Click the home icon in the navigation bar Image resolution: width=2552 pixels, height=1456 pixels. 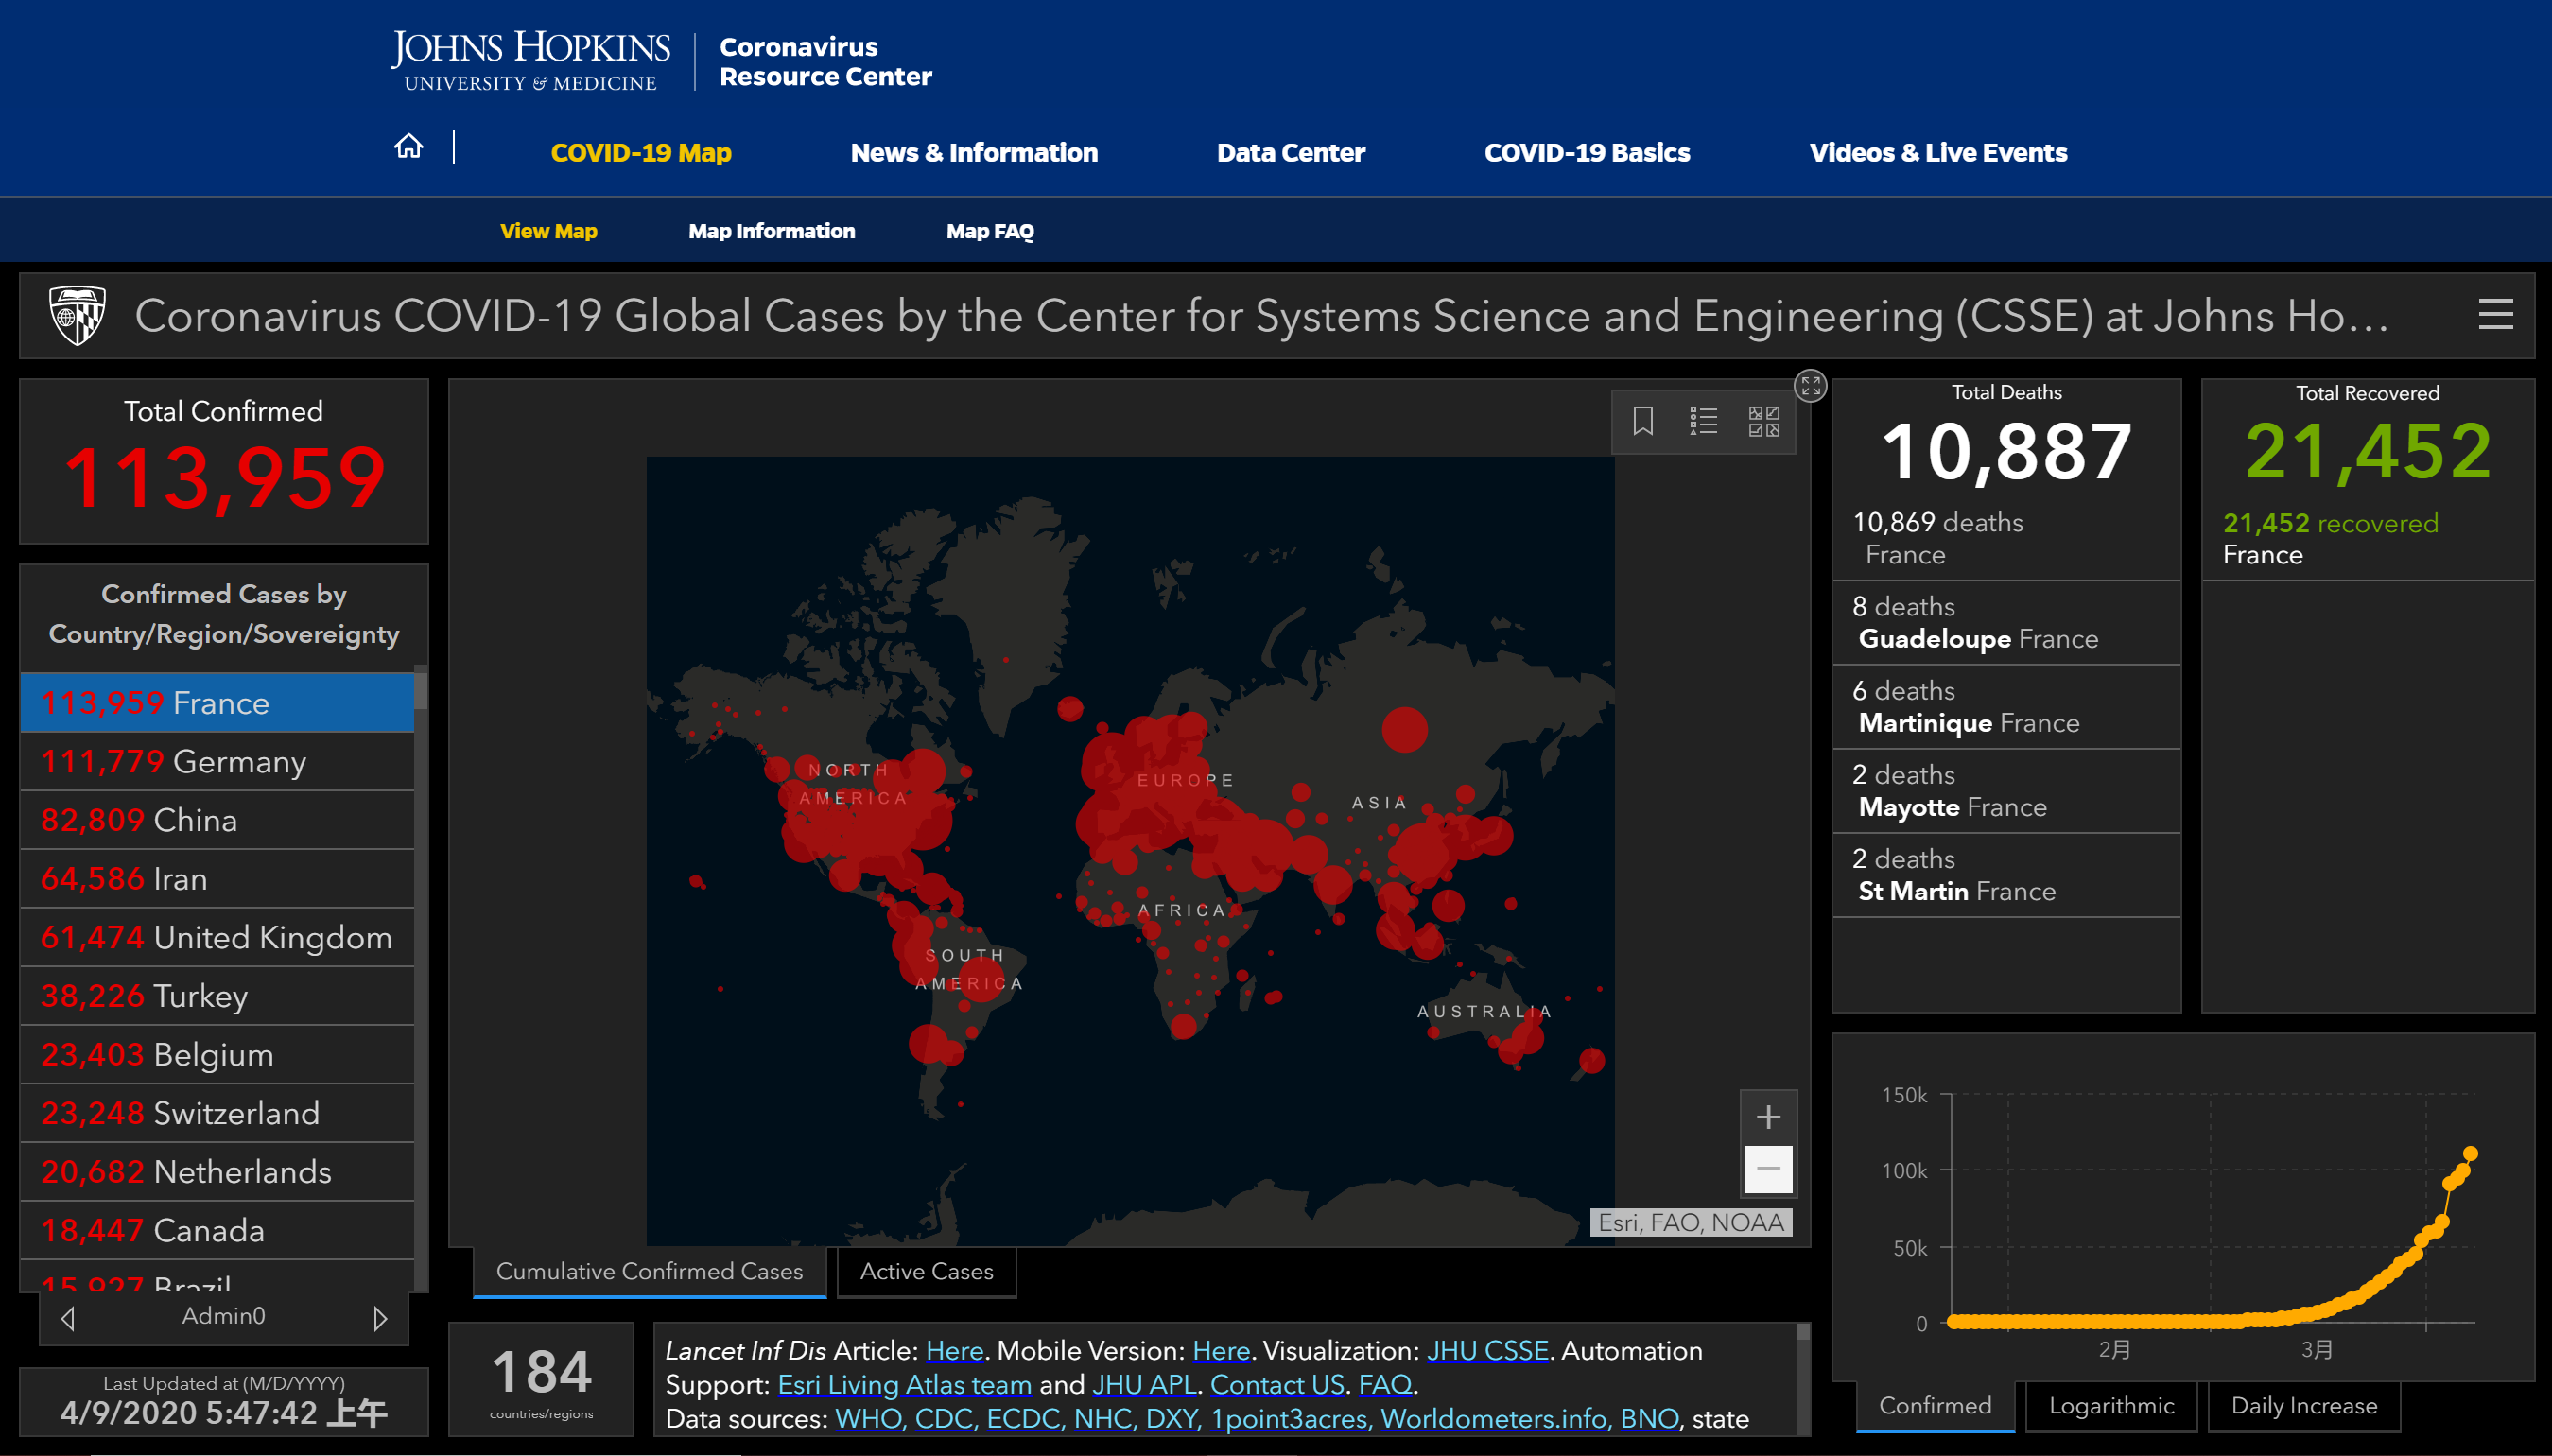(408, 147)
